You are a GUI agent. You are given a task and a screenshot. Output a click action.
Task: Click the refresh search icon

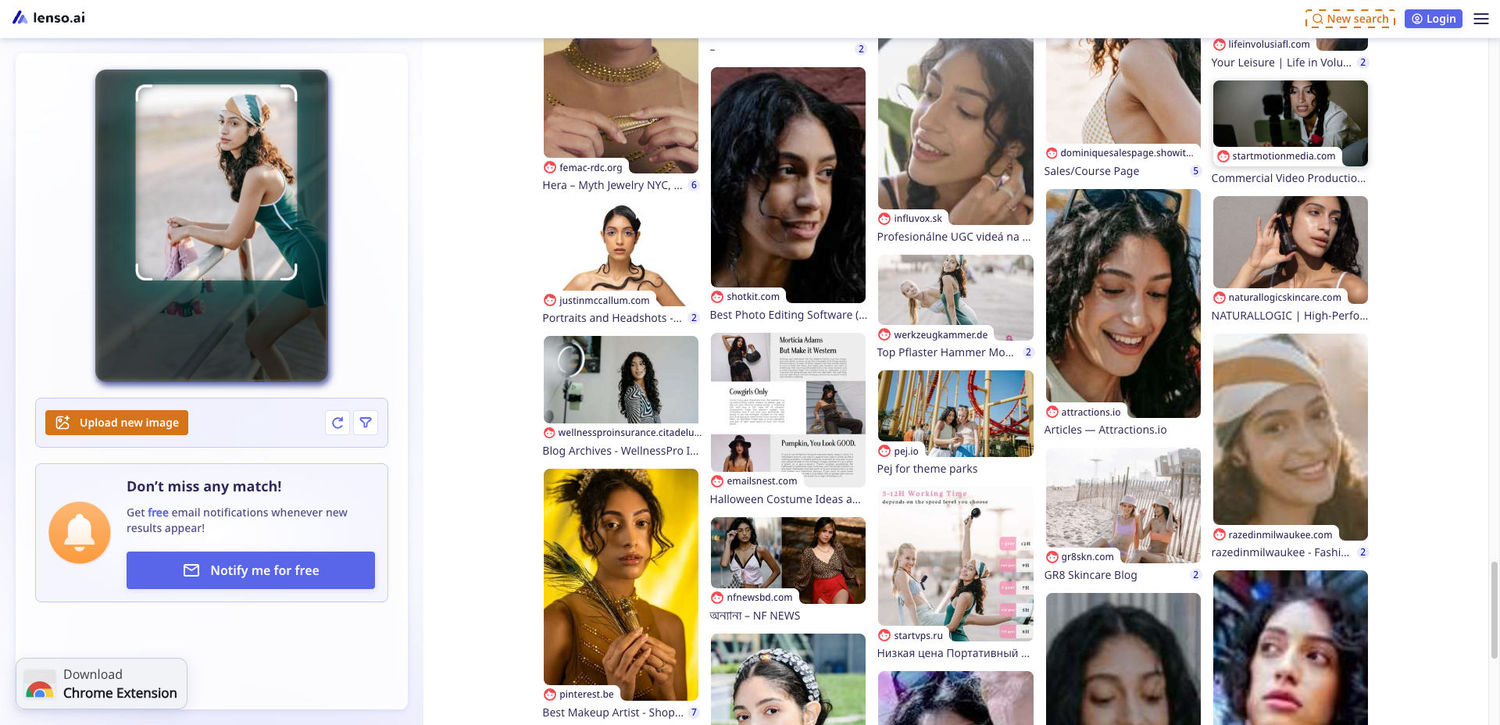coord(337,423)
